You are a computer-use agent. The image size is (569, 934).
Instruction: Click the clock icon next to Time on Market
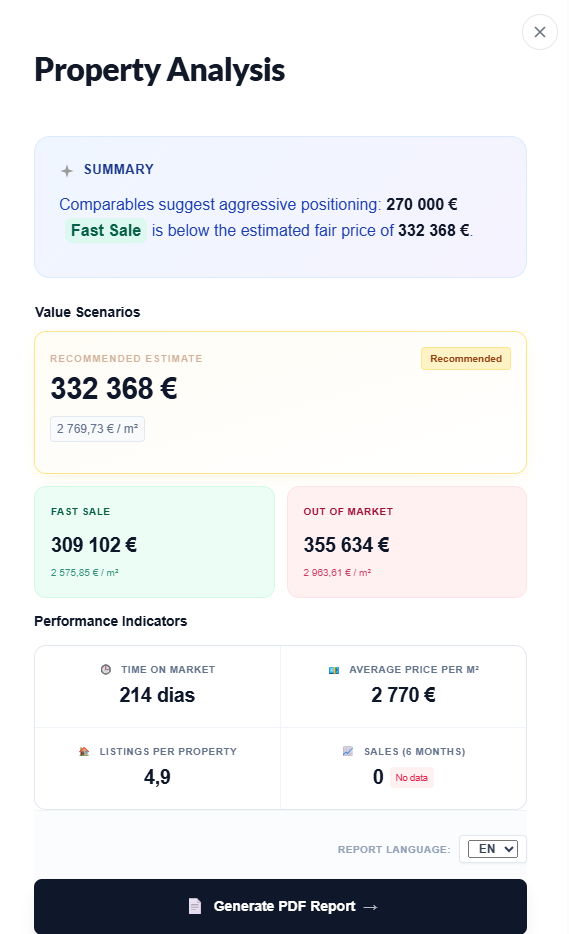click(105, 670)
